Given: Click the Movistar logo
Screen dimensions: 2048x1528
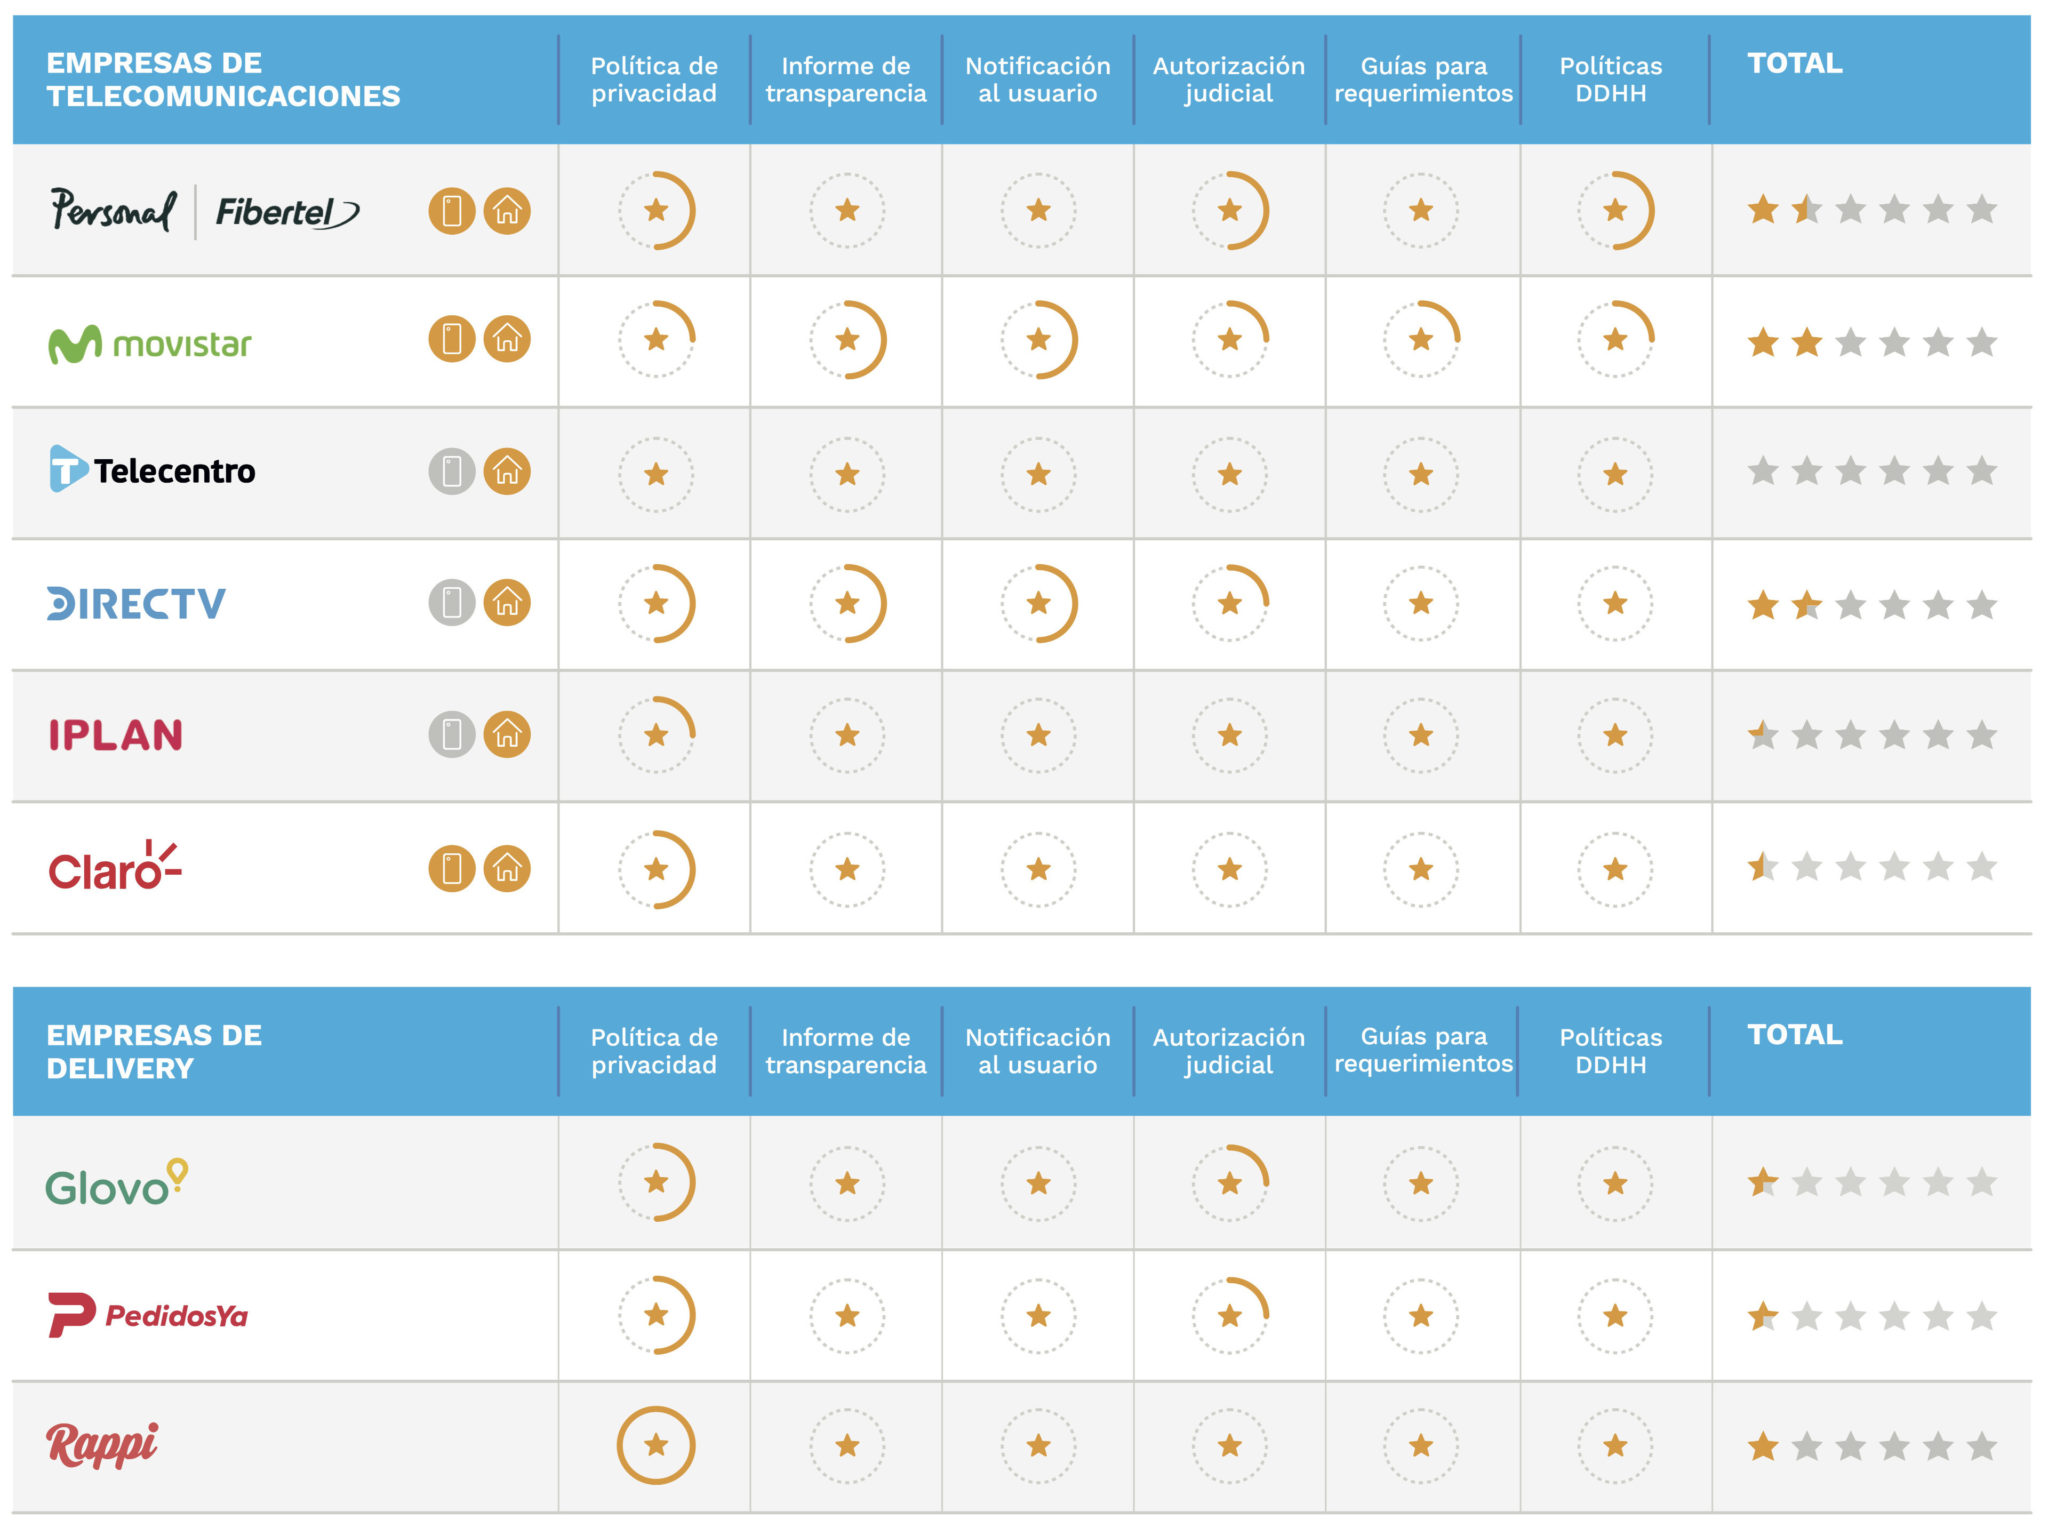Looking at the screenshot, I should pyautogui.click(x=150, y=344).
